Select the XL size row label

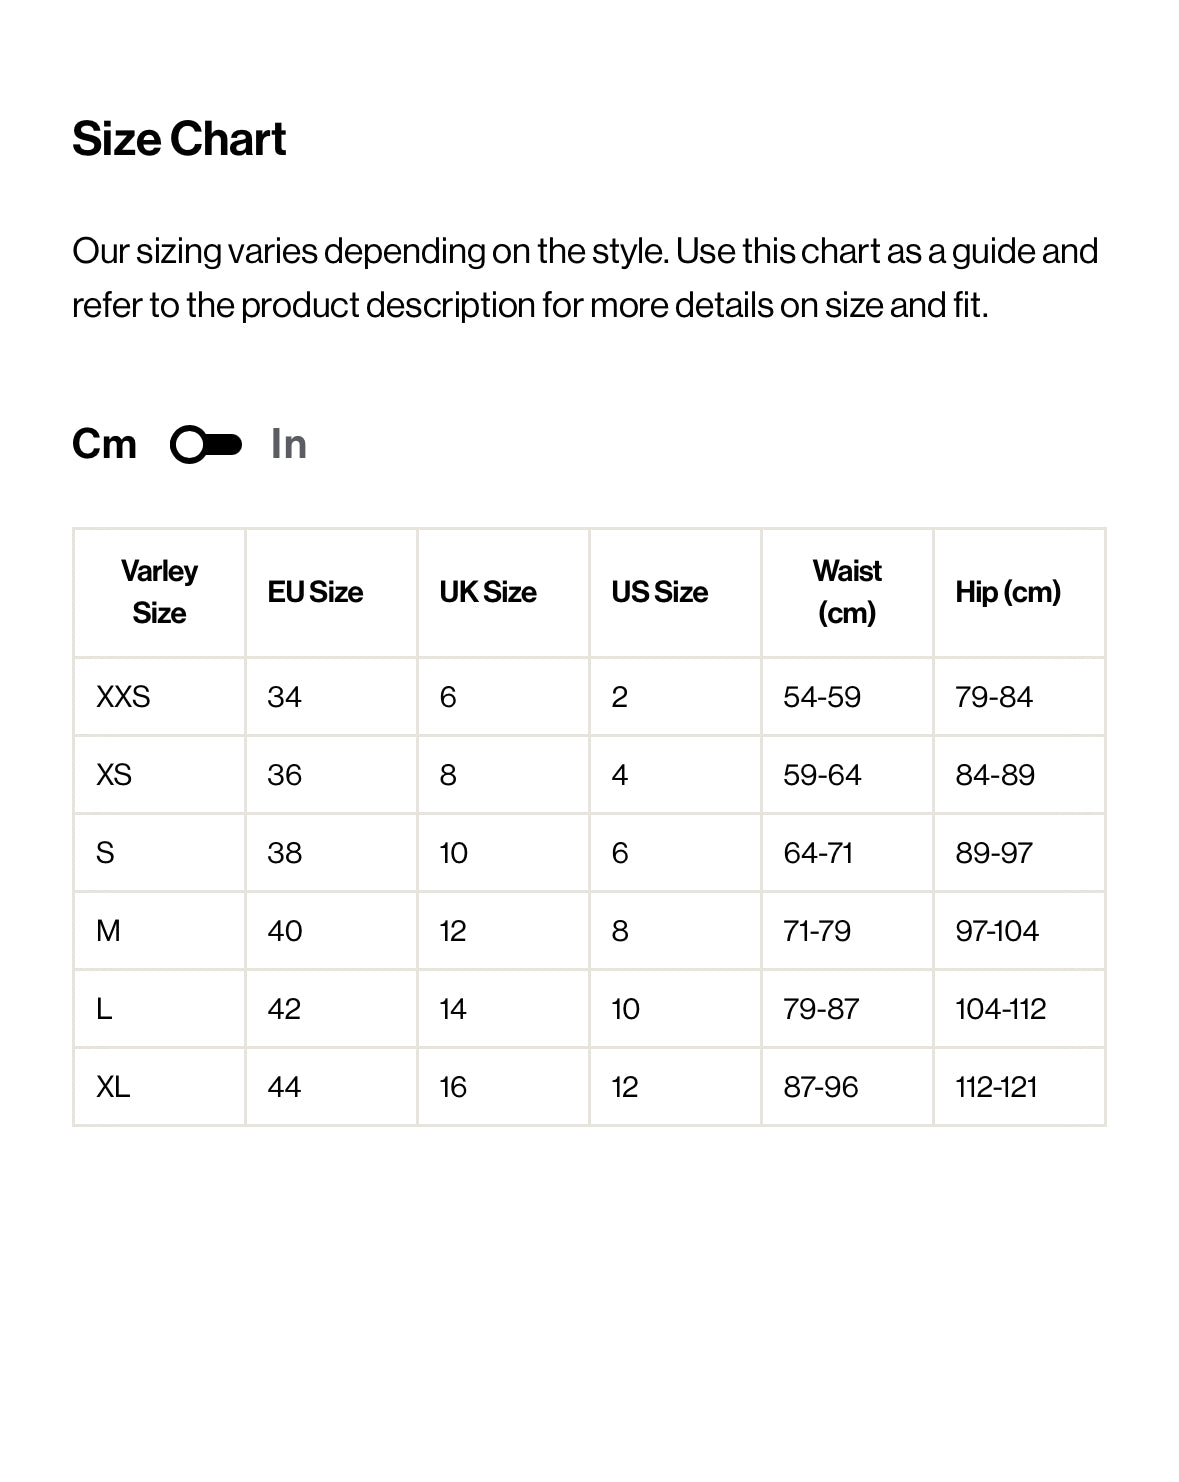click(113, 1087)
